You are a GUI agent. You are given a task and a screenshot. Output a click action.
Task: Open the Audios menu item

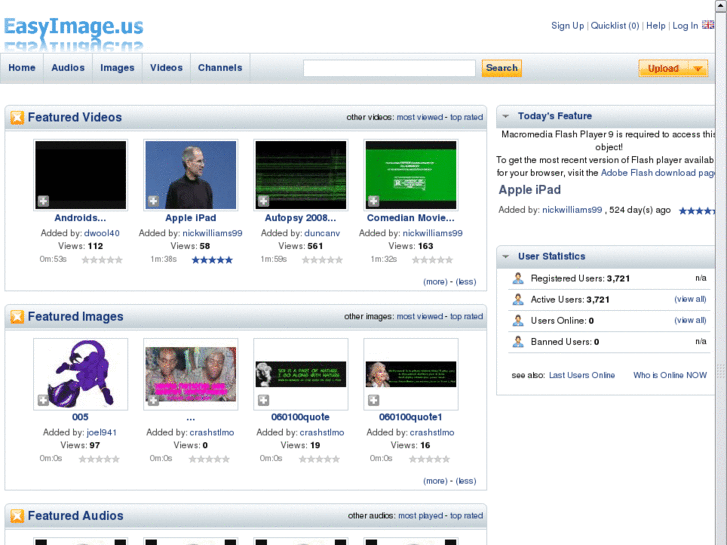click(x=68, y=68)
